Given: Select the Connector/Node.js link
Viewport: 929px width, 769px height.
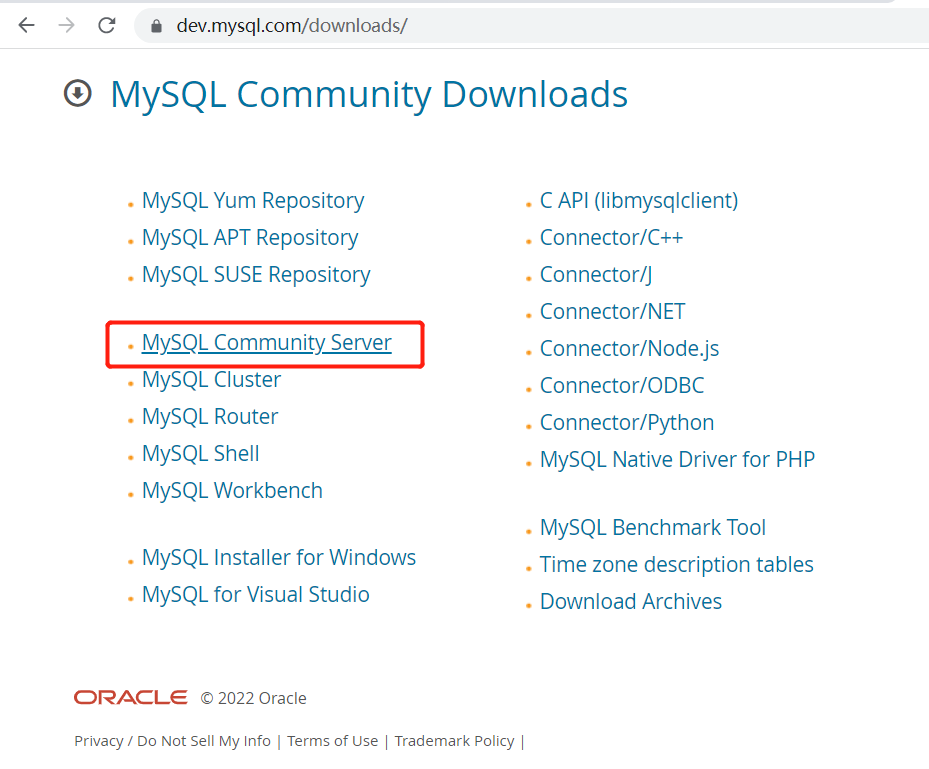Looking at the screenshot, I should (629, 349).
